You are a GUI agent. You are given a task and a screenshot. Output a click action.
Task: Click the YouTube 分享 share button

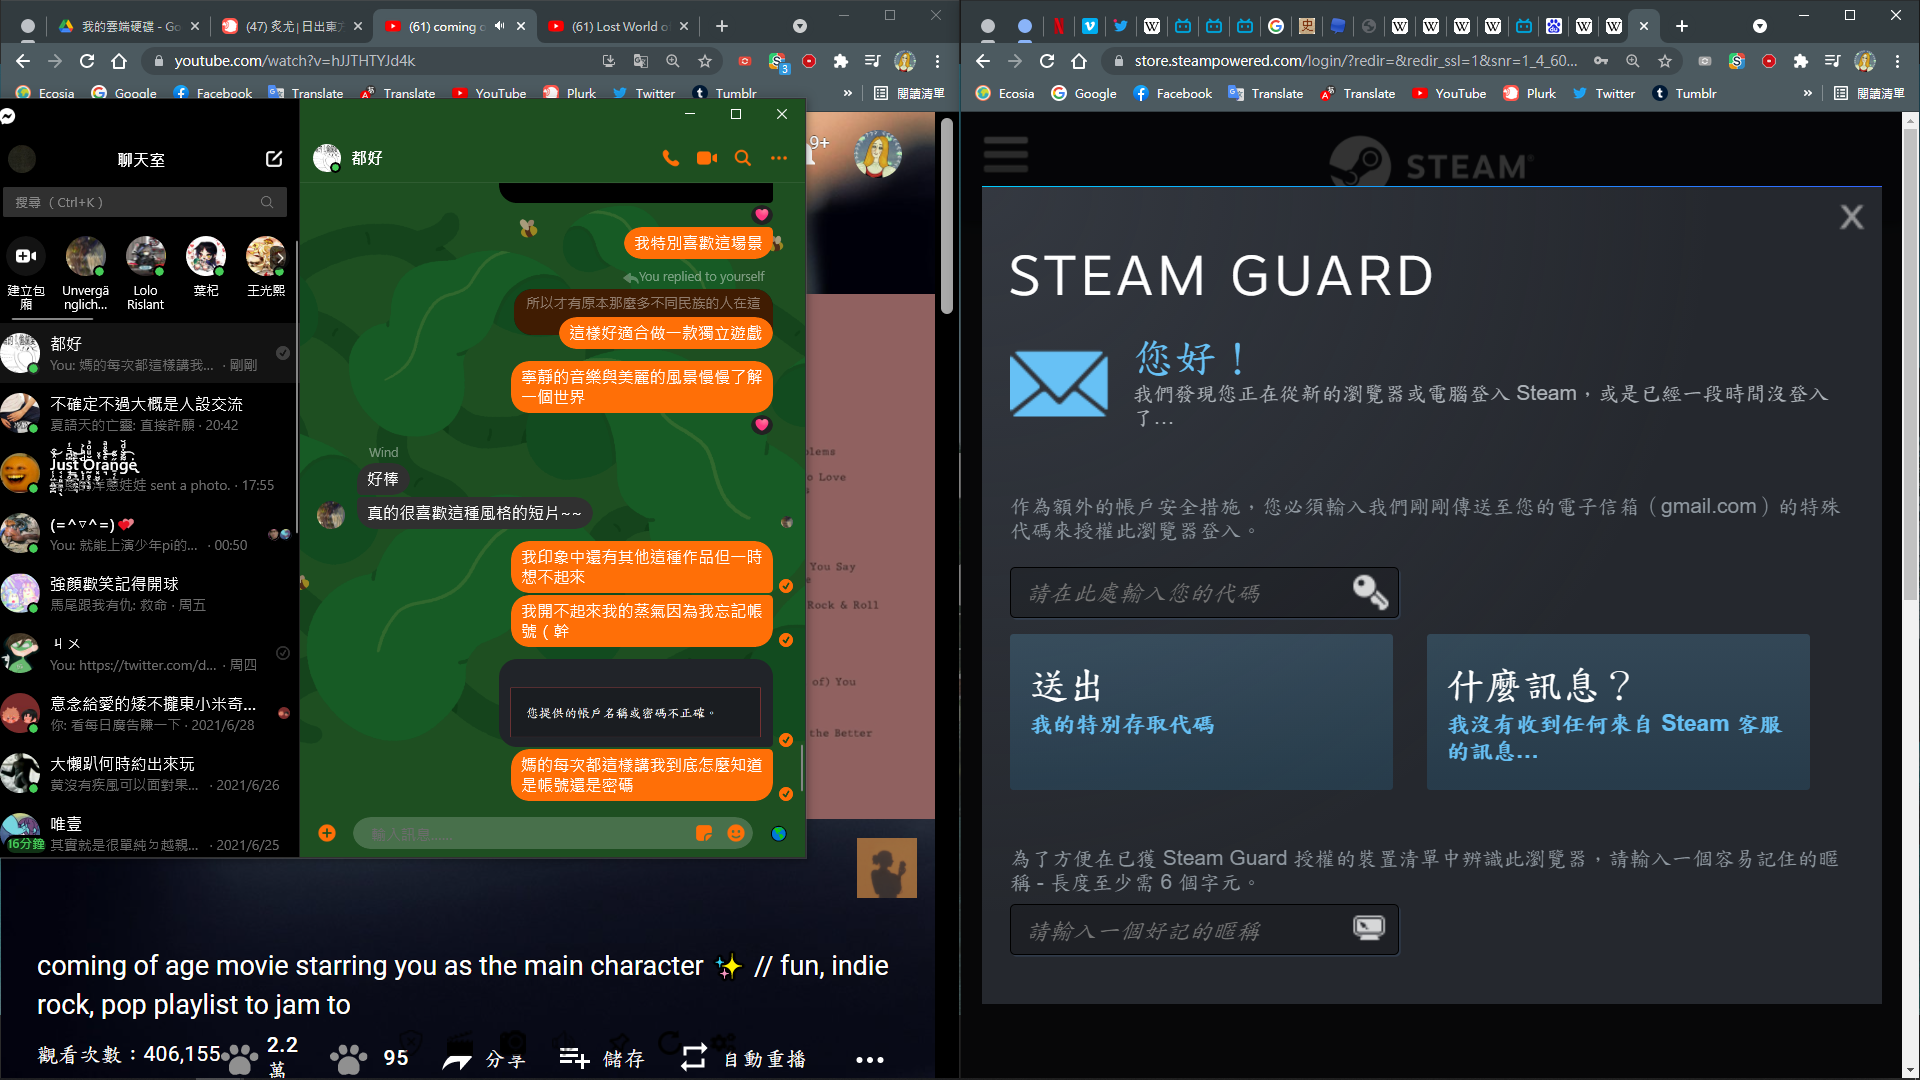point(484,1059)
